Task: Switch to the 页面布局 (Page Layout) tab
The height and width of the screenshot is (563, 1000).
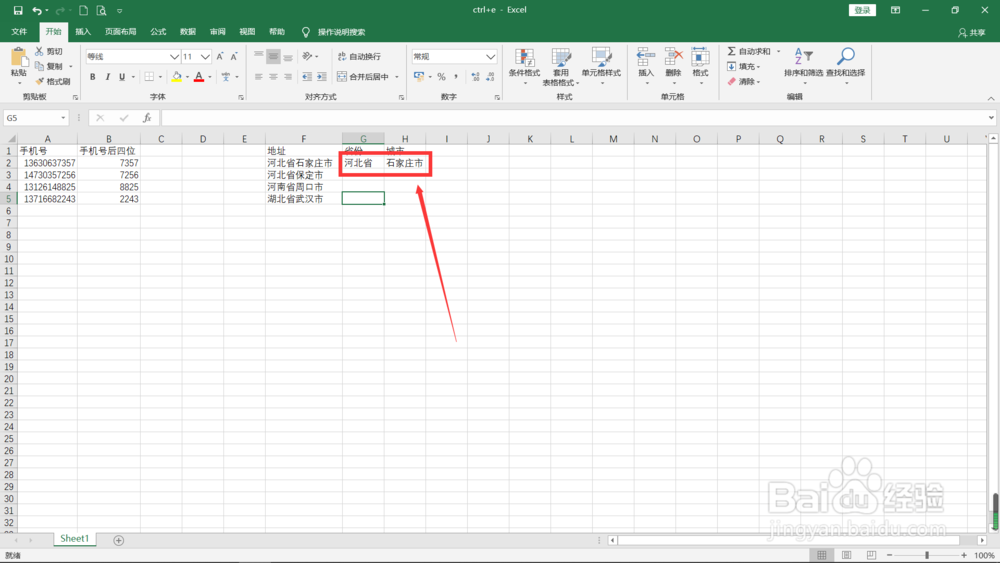Action: [121, 32]
